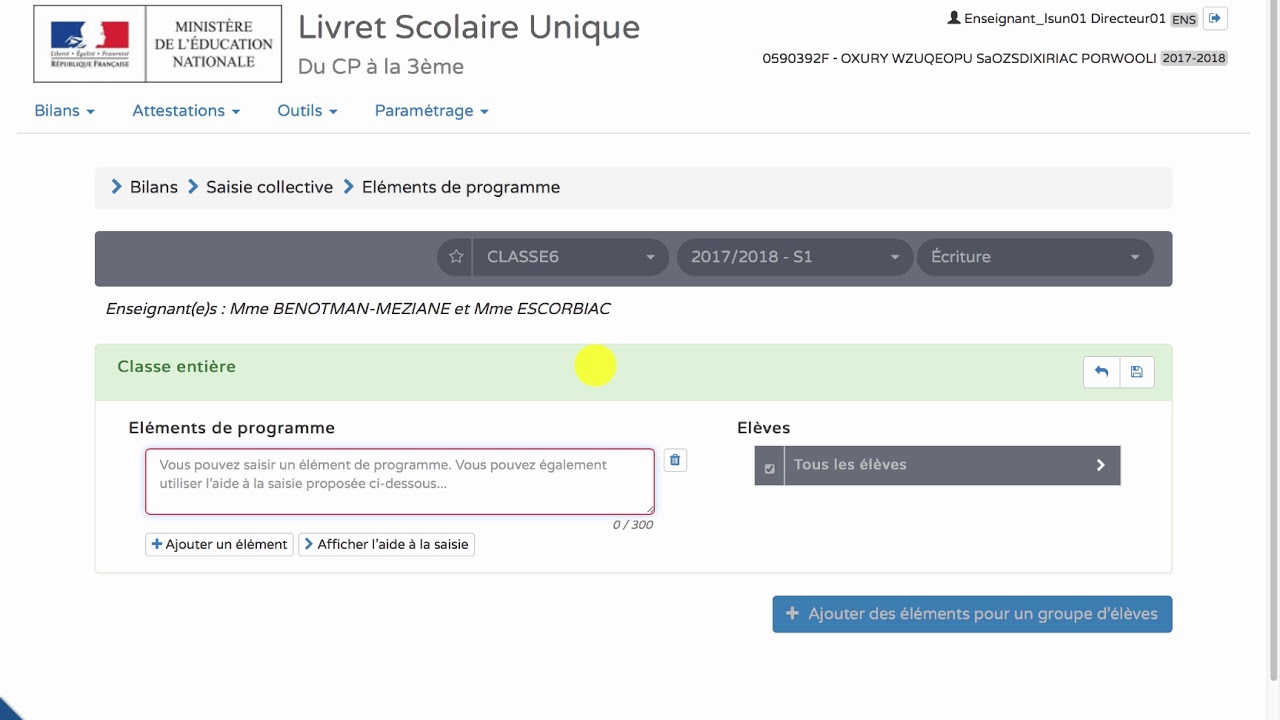Open the Paramétrage menu
1280x720 pixels.
[431, 111]
